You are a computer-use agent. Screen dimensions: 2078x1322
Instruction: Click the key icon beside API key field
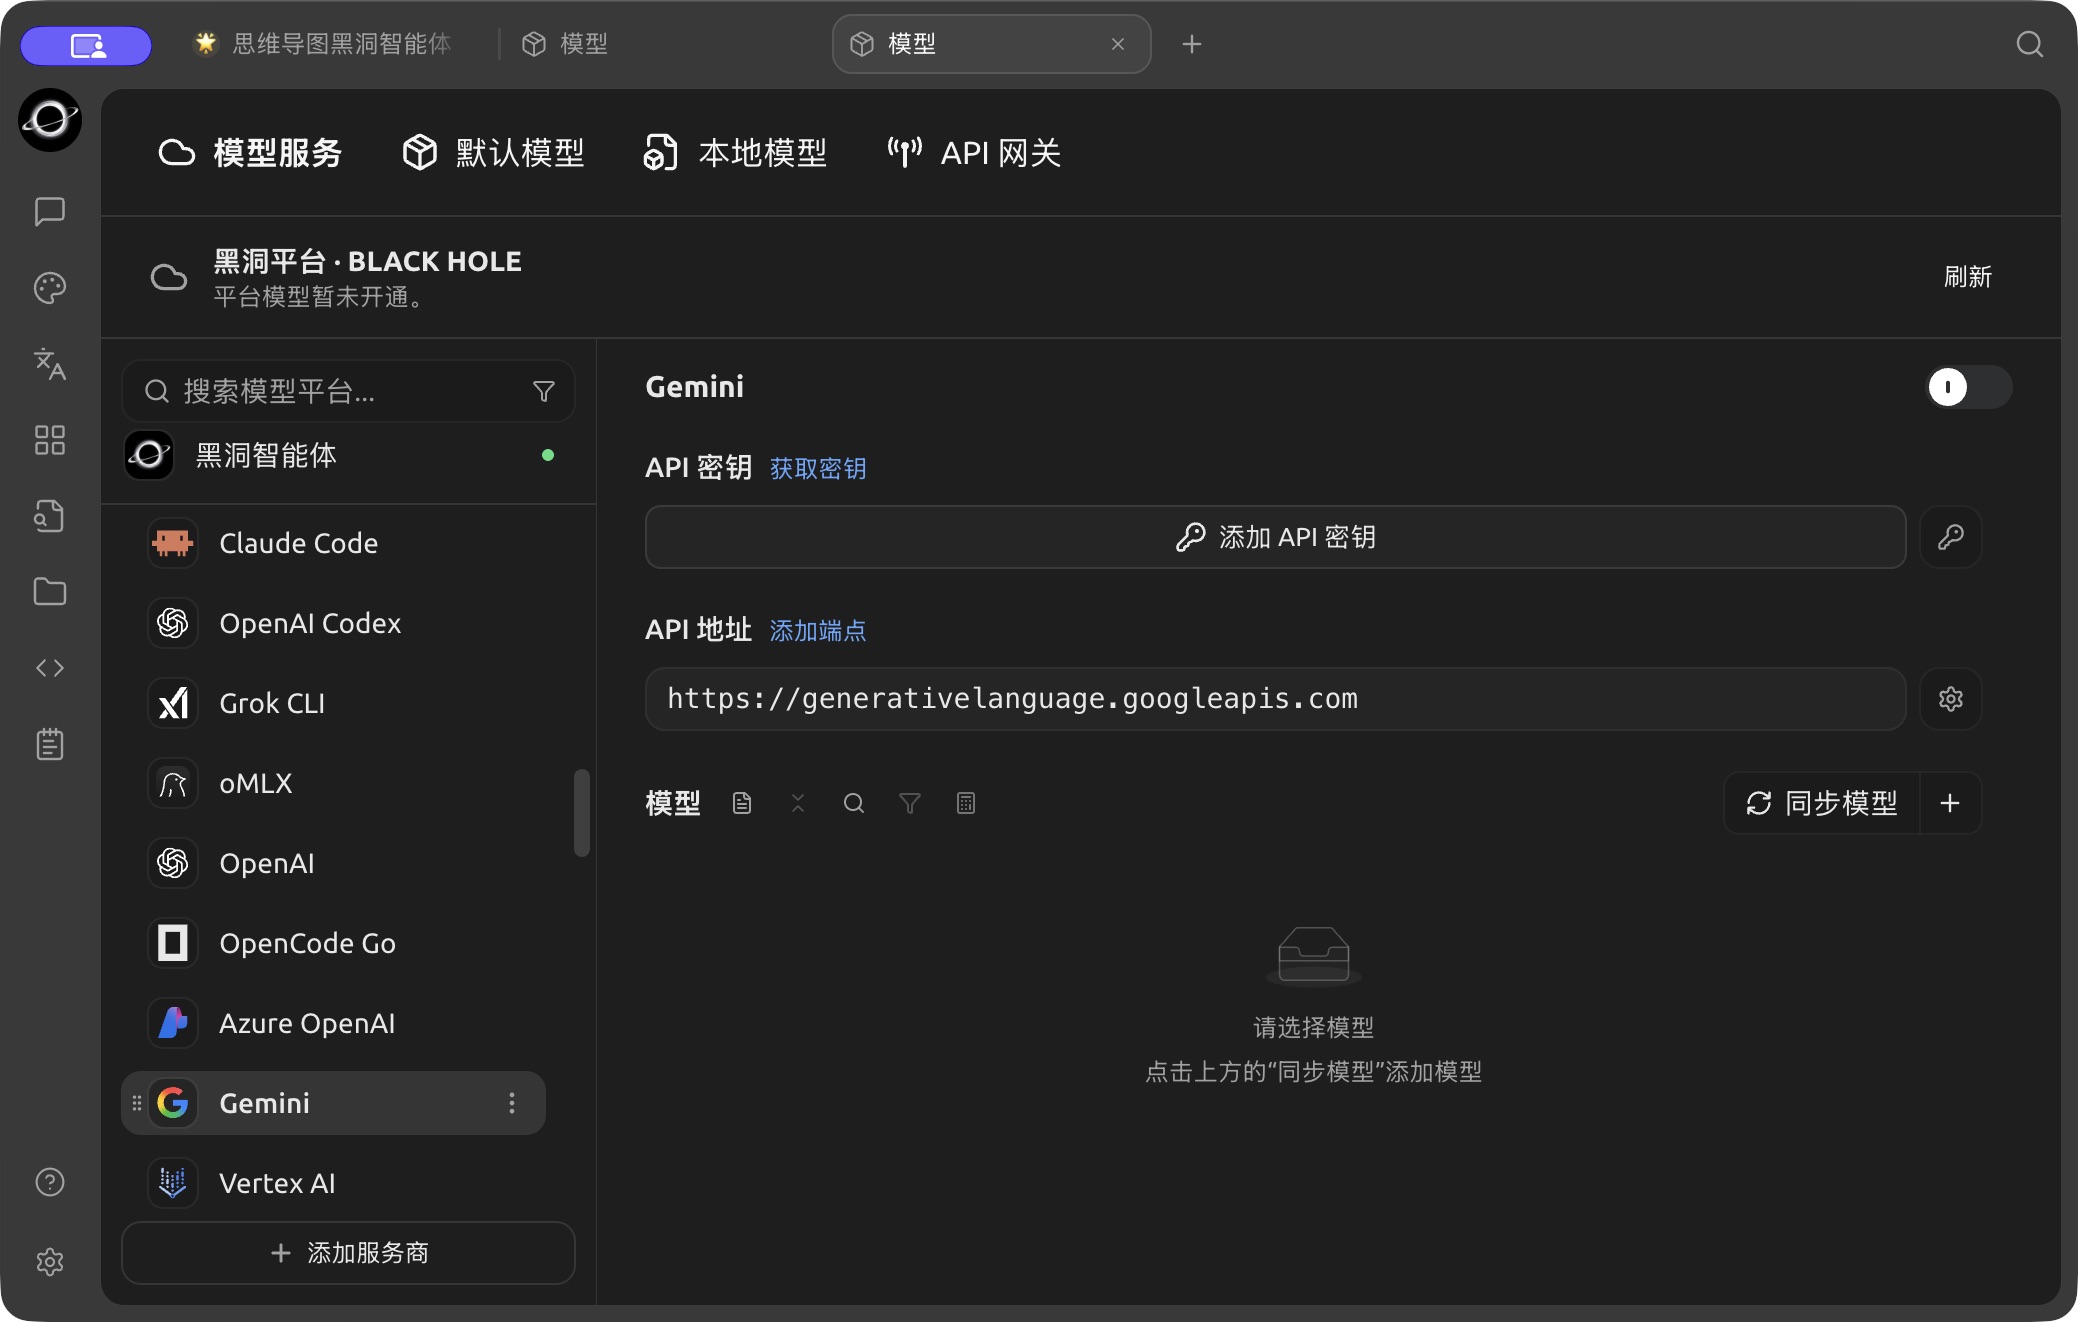(1950, 537)
